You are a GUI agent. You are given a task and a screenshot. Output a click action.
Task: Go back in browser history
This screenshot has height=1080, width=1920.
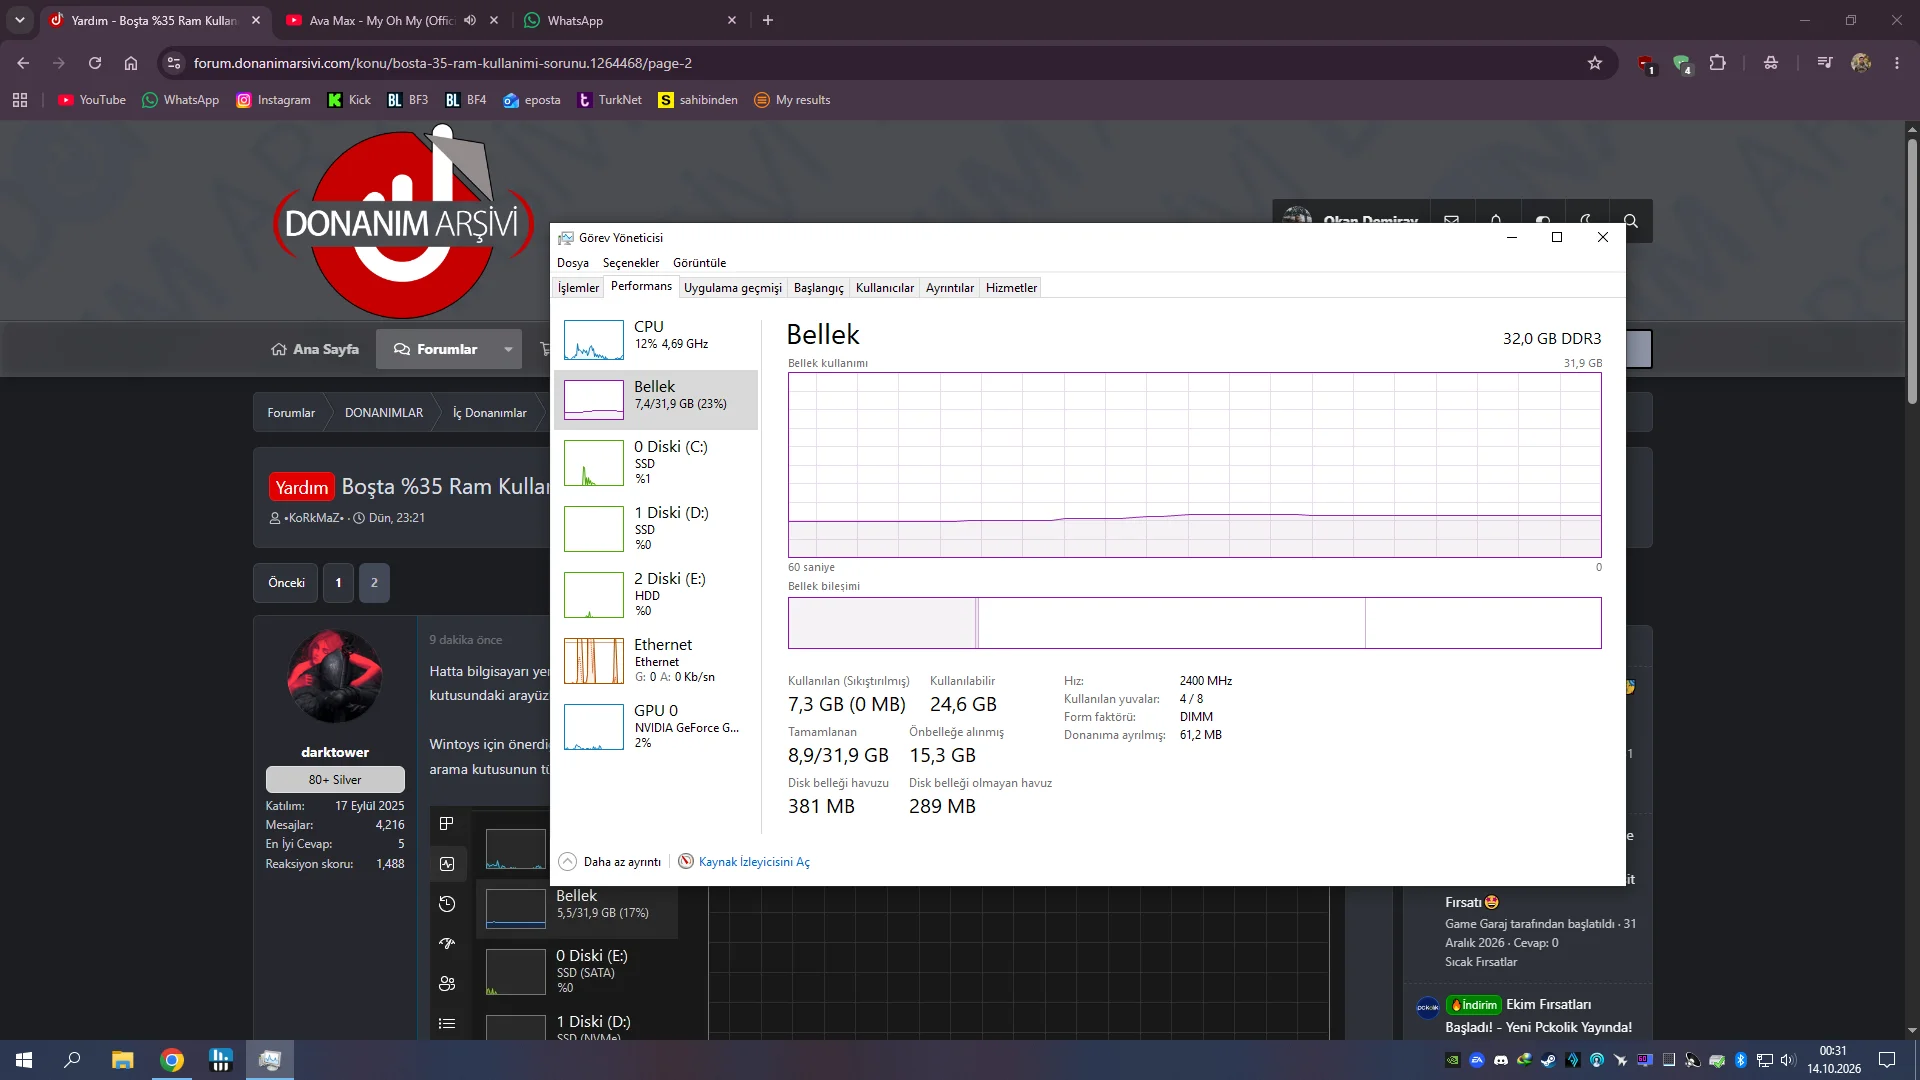pyautogui.click(x=23, y=63)
